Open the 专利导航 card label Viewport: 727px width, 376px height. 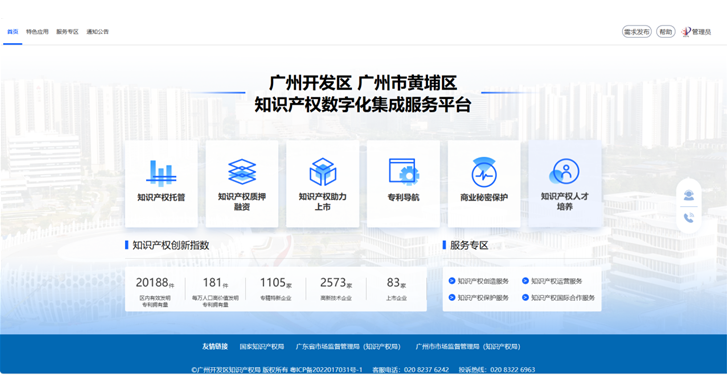point(403,198)
